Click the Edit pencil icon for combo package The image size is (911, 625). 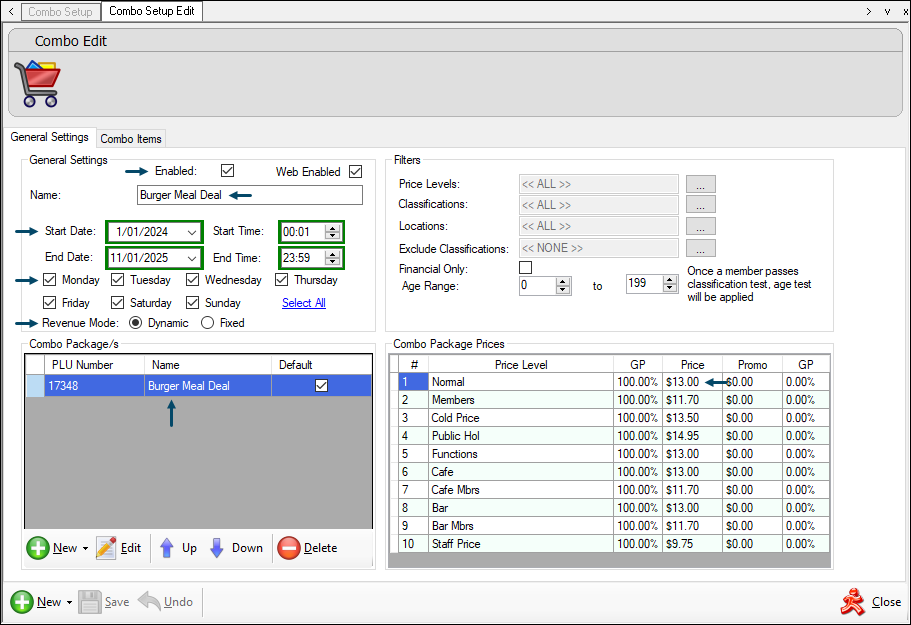coord(107,548)
